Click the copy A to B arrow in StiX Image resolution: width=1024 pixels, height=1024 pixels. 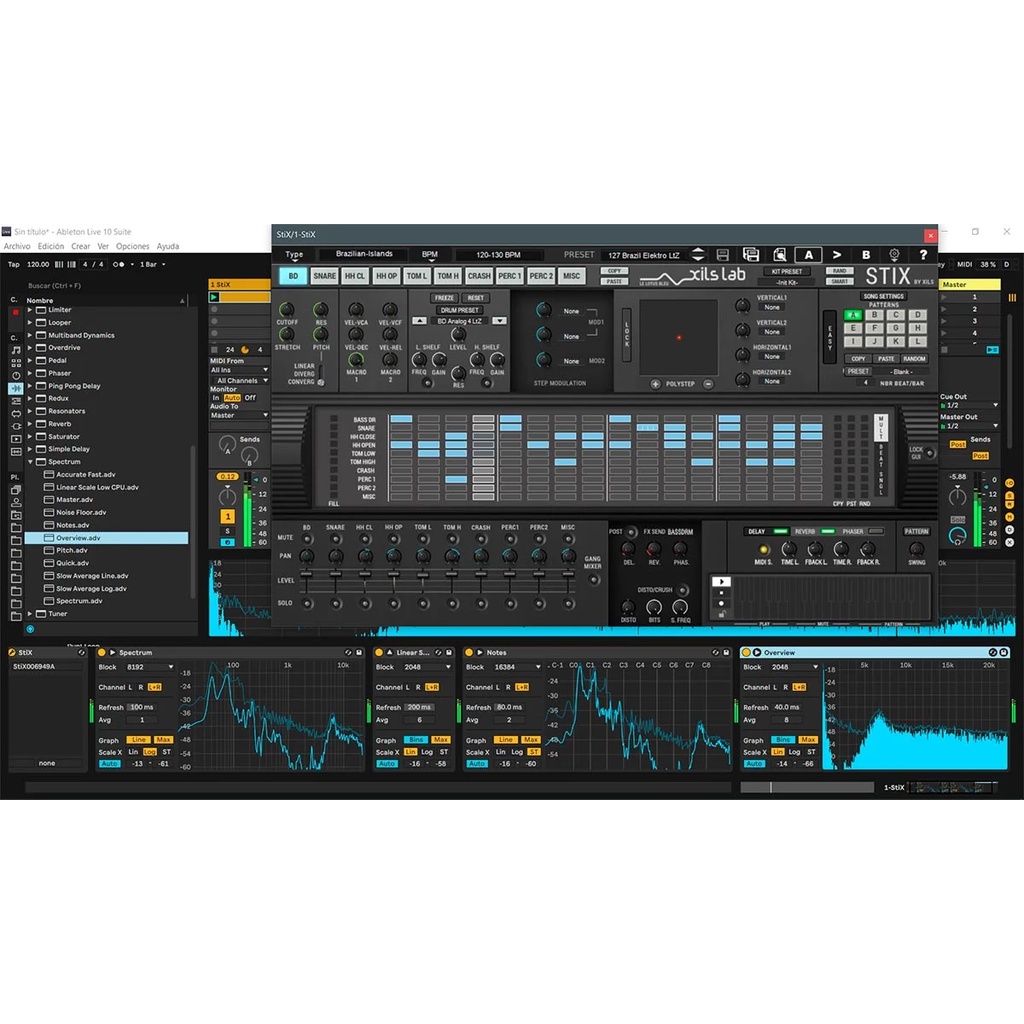click(x=837, y=255)
